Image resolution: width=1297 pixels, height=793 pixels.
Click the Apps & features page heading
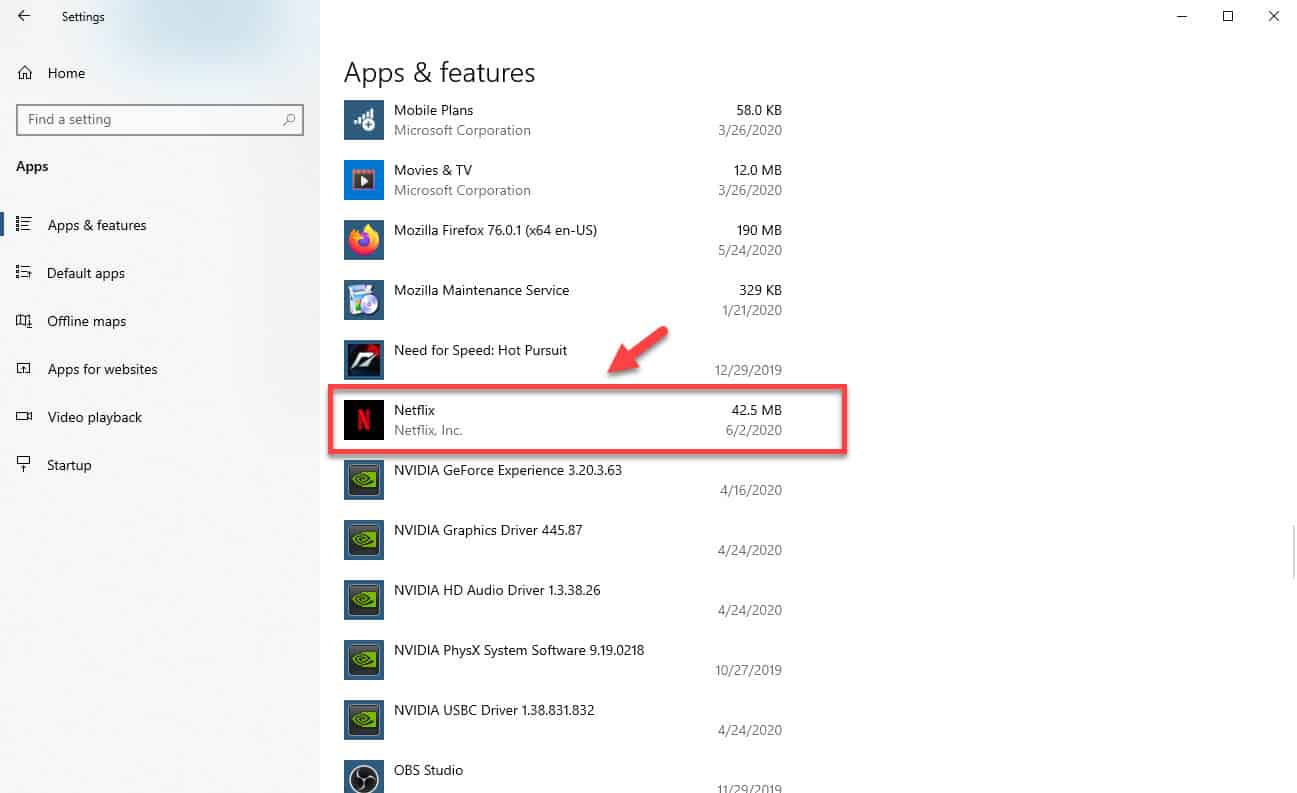point(440,73)
